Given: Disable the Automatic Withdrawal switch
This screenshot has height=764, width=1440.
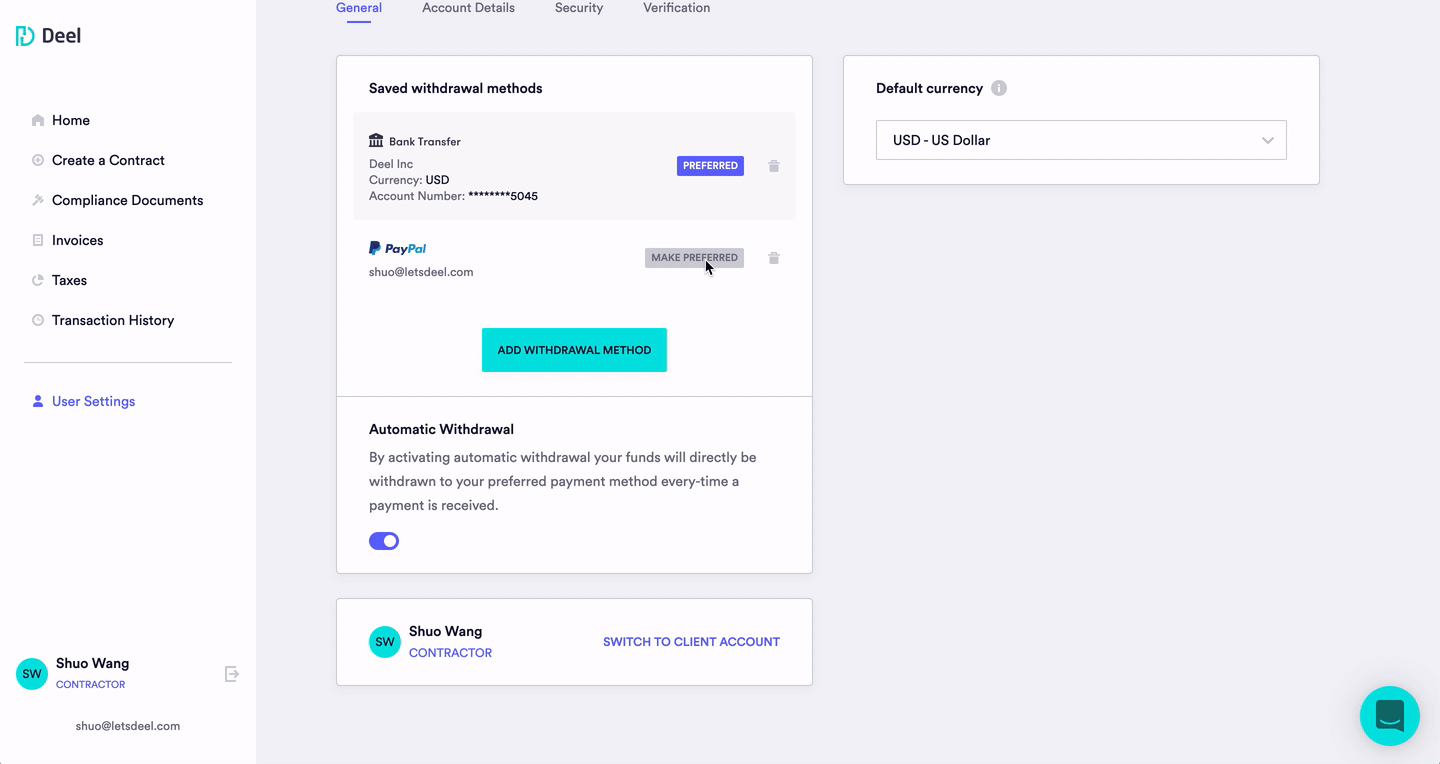Looking at the screenshot, I should coord(384,541).
